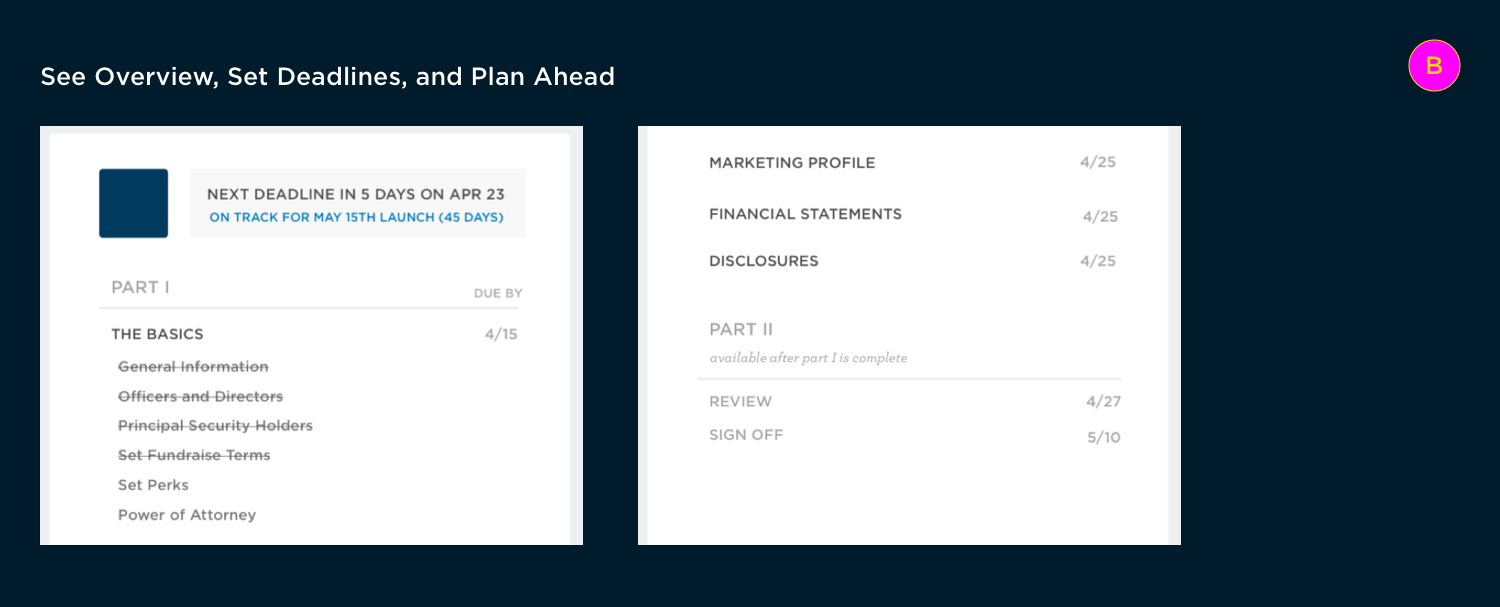Click The Basics 4/15 due date
Screen dimensions: 1500x607
pyautogui.click(x=501, y=334)
